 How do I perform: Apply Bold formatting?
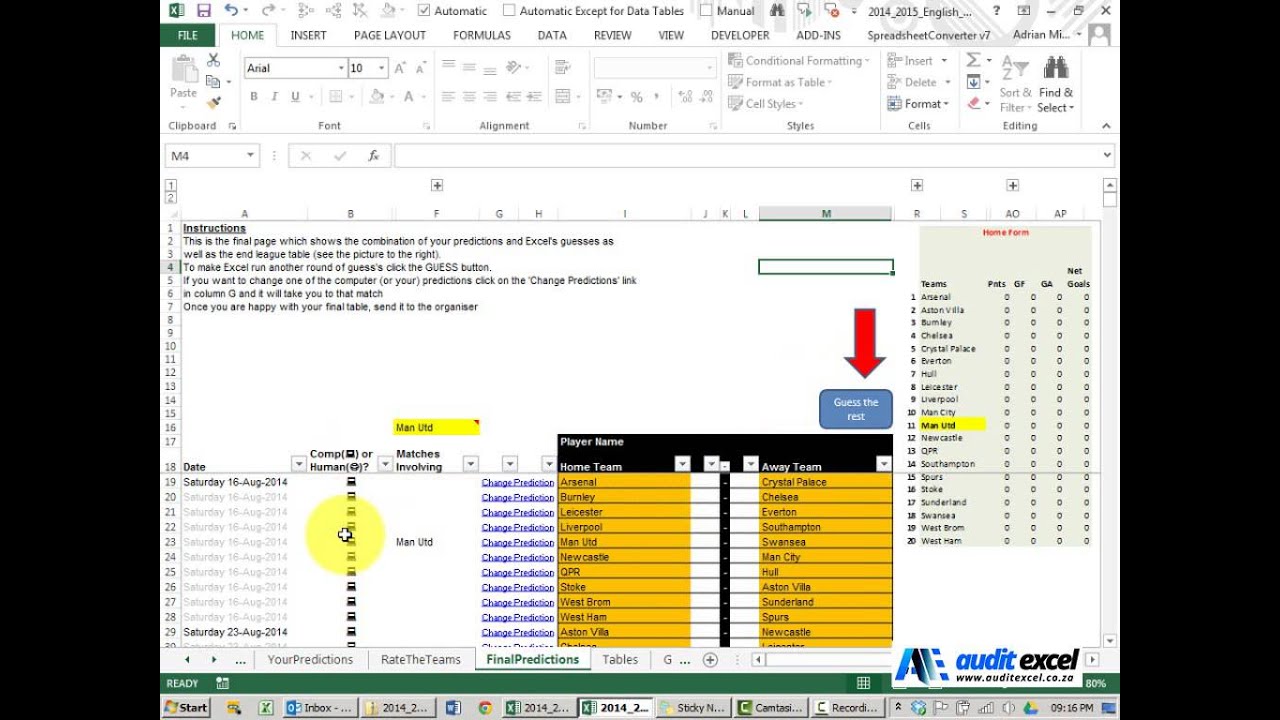(x=254, y=97)
